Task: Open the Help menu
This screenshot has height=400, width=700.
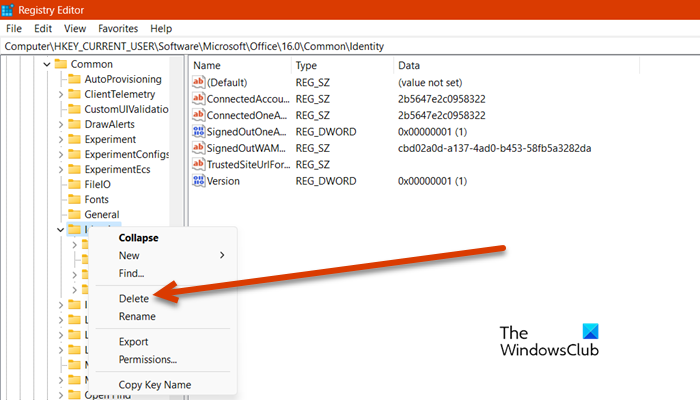Action: 161,29
